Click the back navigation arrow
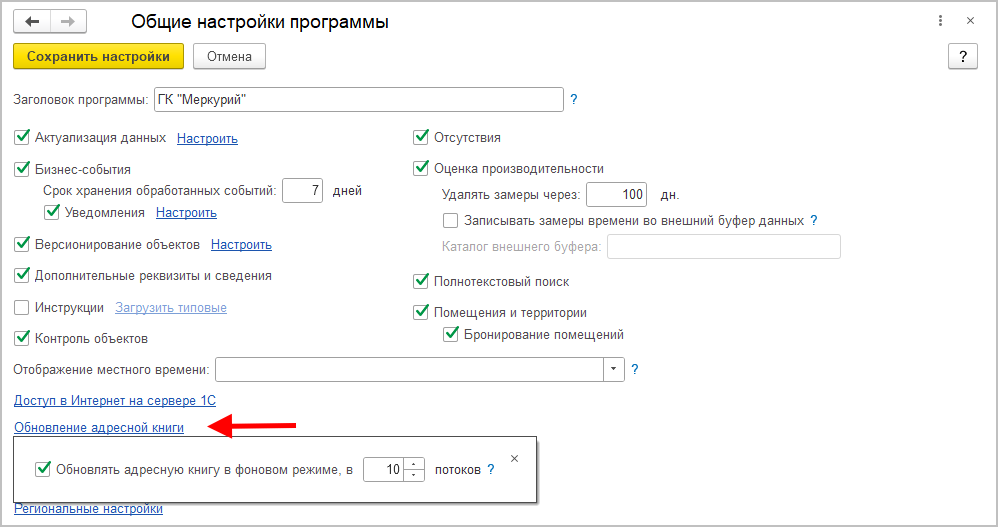Screen dimensions: 998x527 32,21
